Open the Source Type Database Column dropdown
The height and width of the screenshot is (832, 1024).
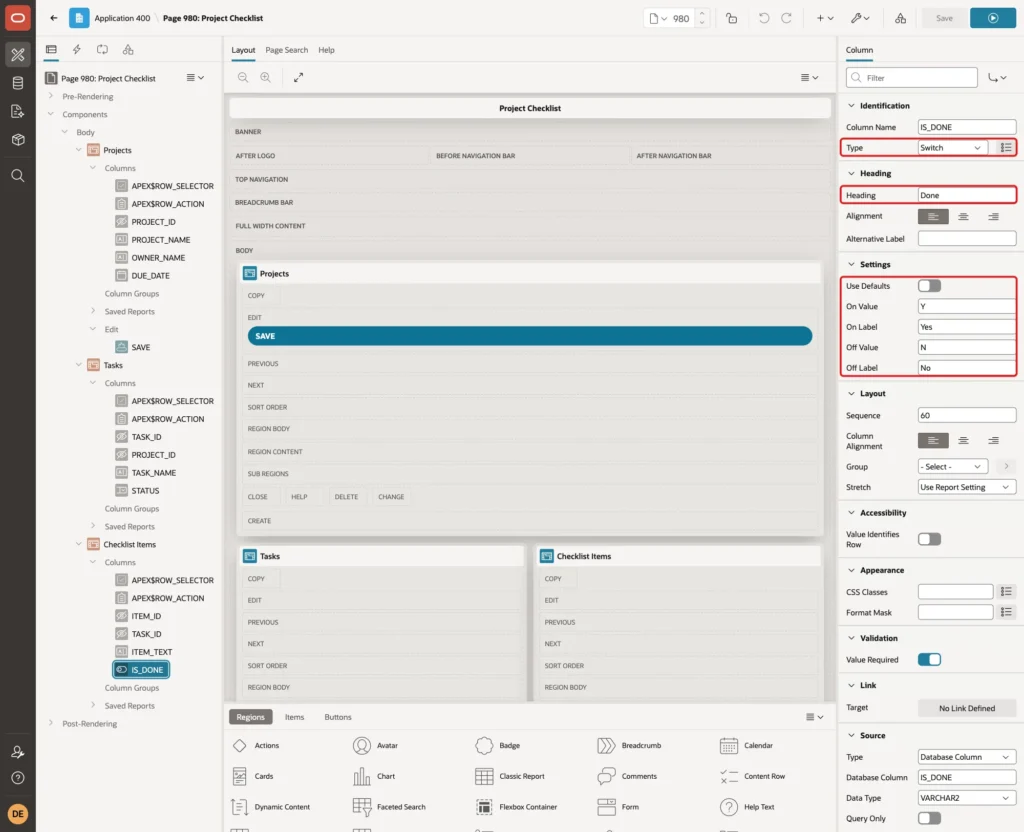coord(967,757)
